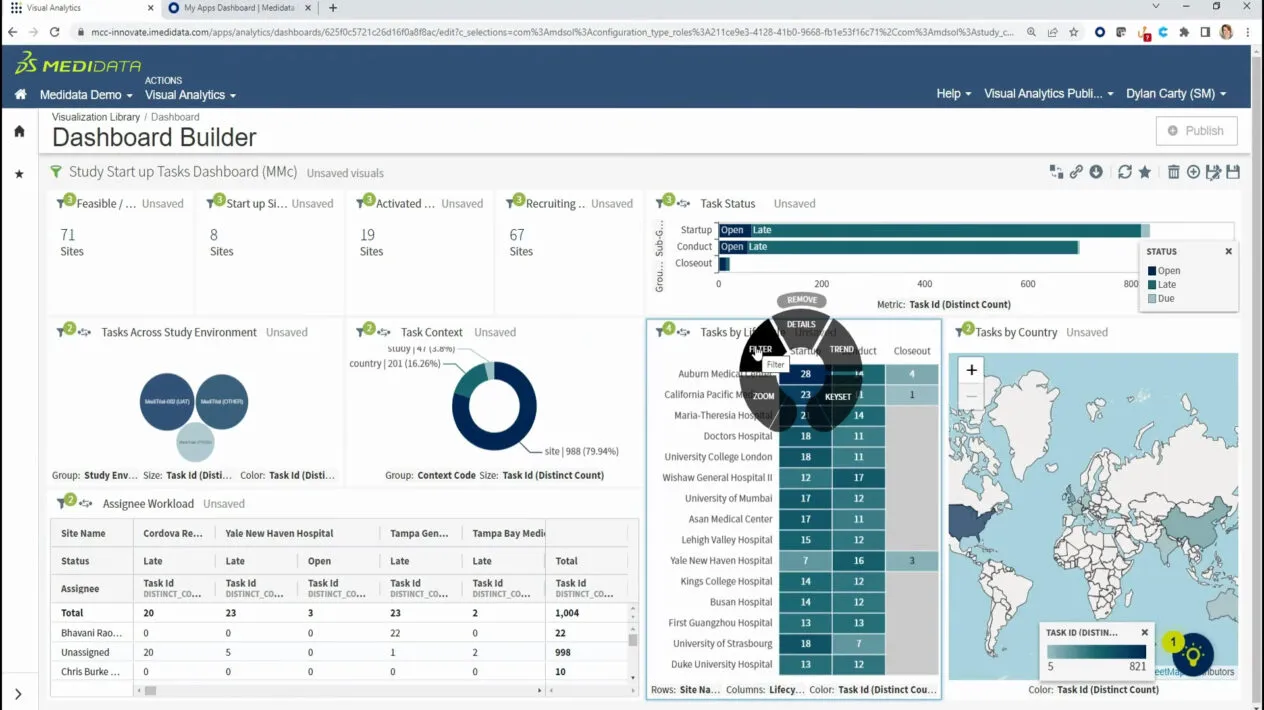Delete the dashboard using the trash icon

click(x=1173, y=171)
